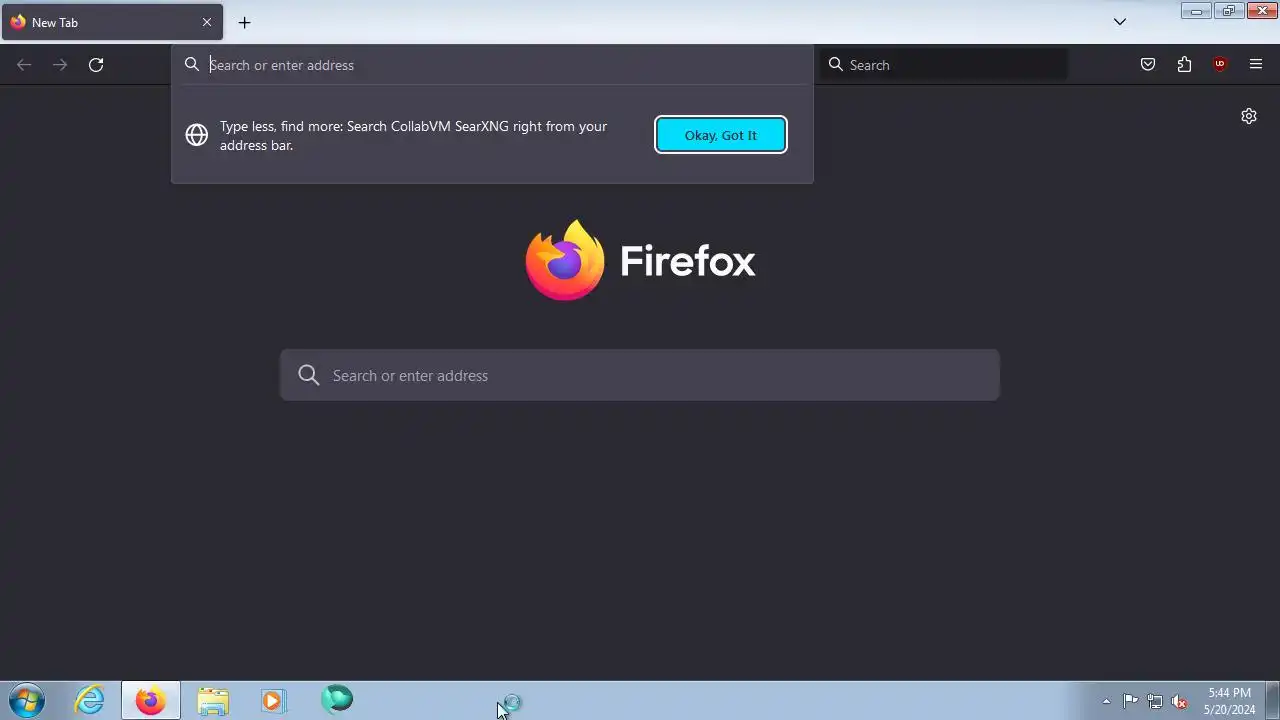1280x720 pixels.
Task: Open the Extensions puzzle icon
Action: click(x=1184, y=65)
